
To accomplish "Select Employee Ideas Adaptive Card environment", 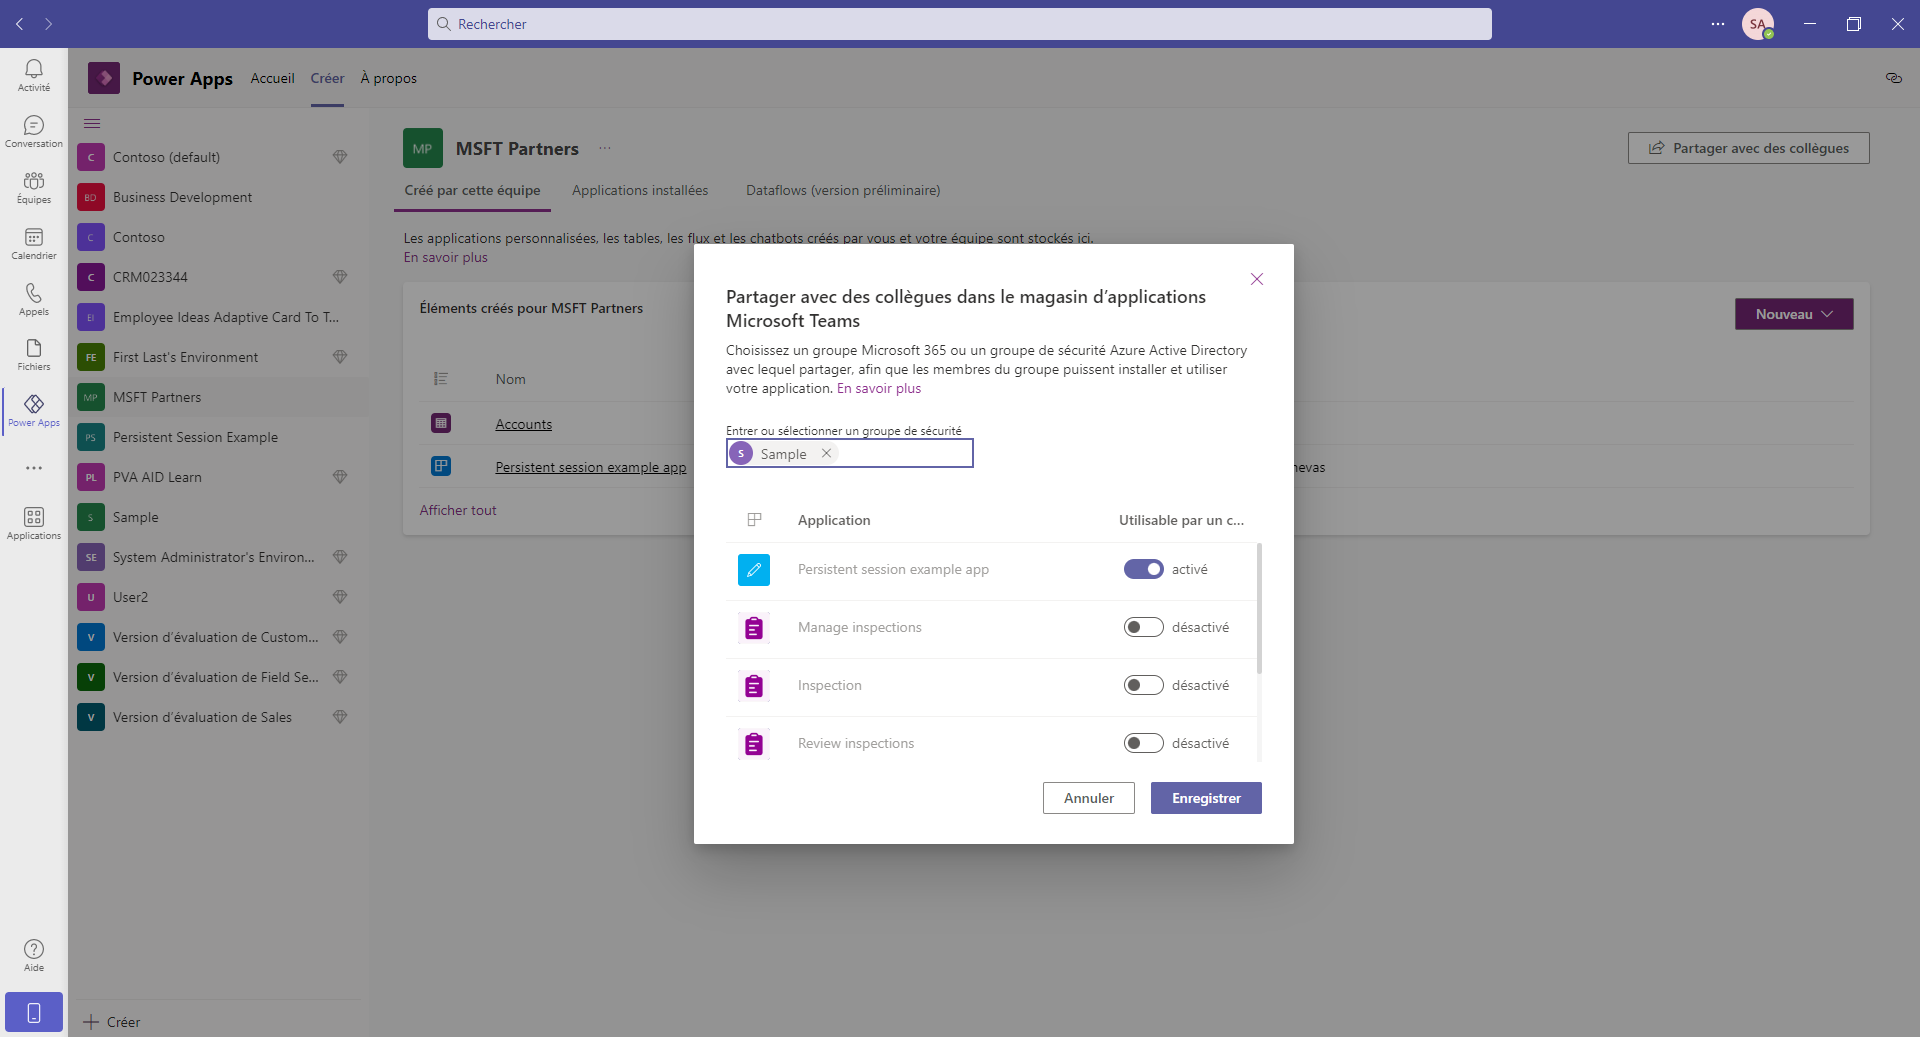I will [218, 317].
